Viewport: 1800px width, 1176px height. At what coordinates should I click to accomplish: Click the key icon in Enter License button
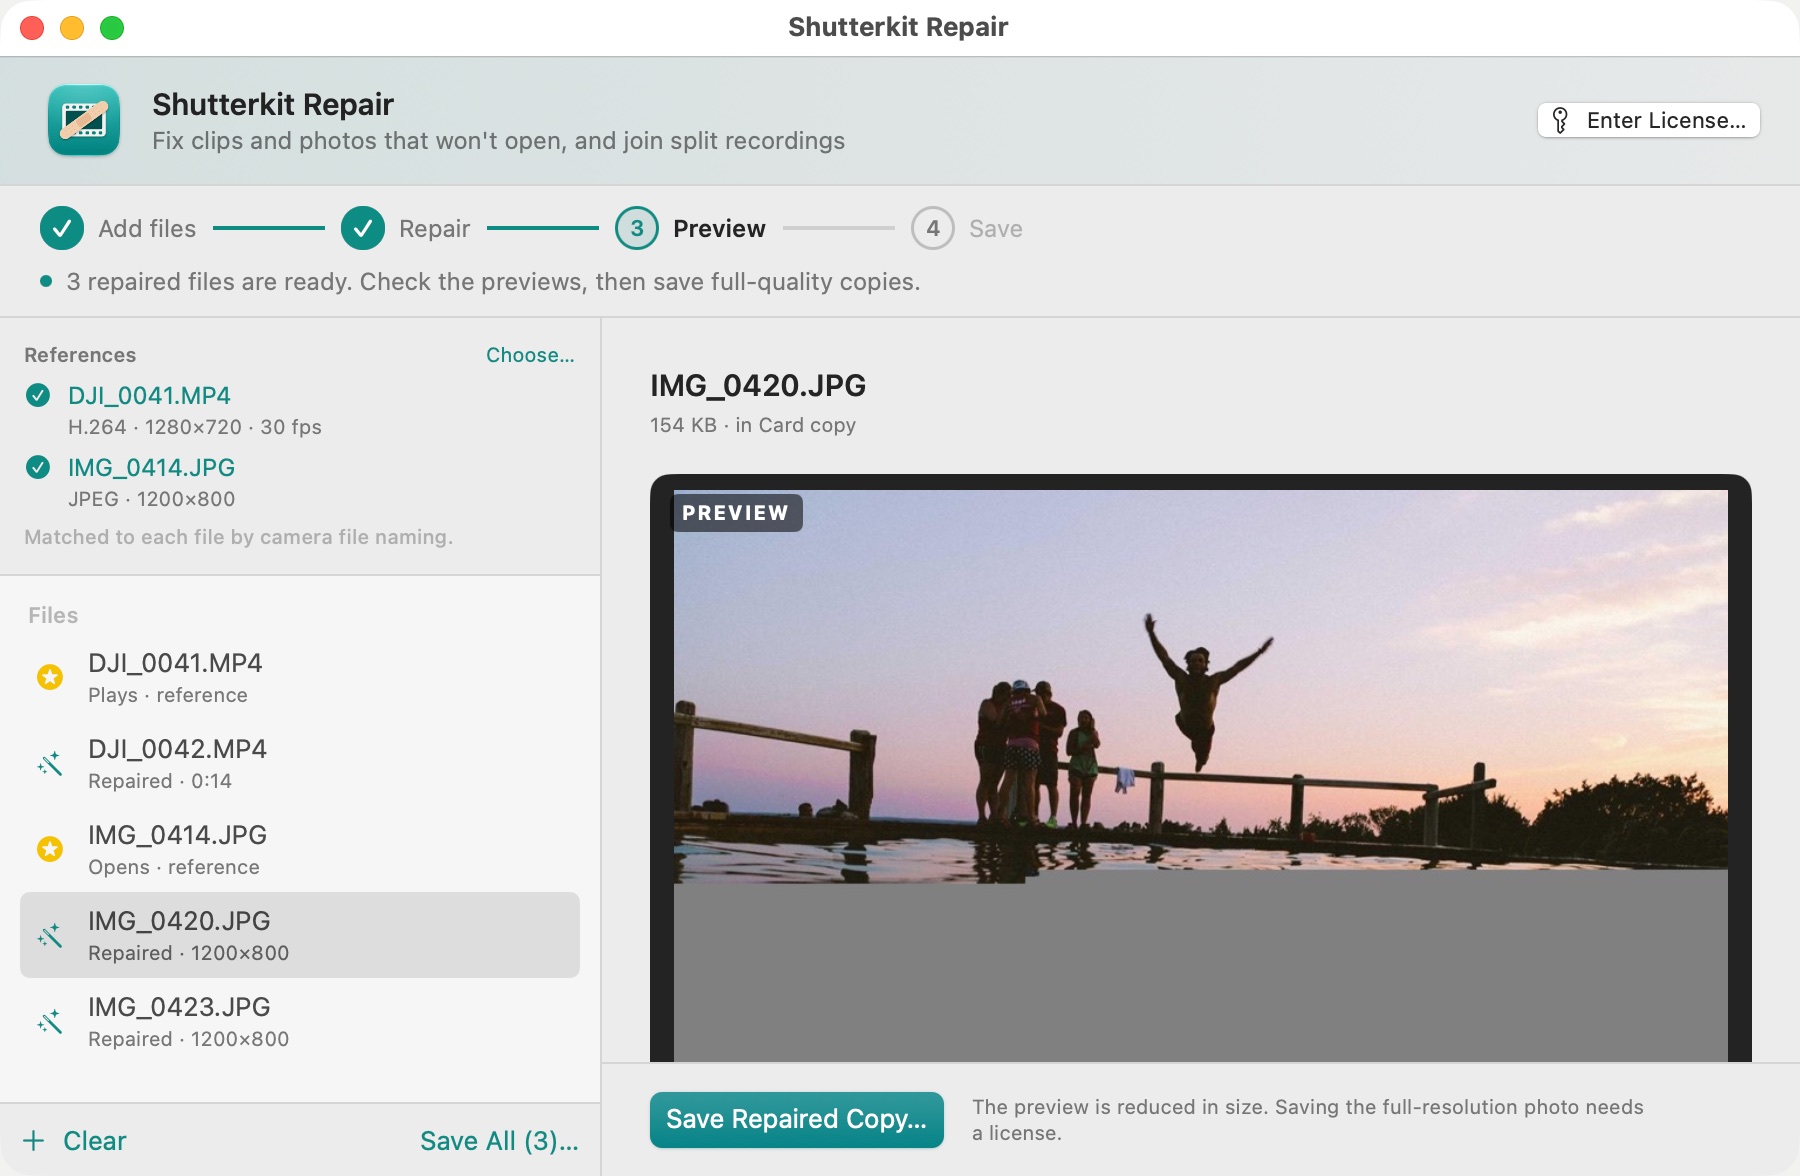point(1560,121)
